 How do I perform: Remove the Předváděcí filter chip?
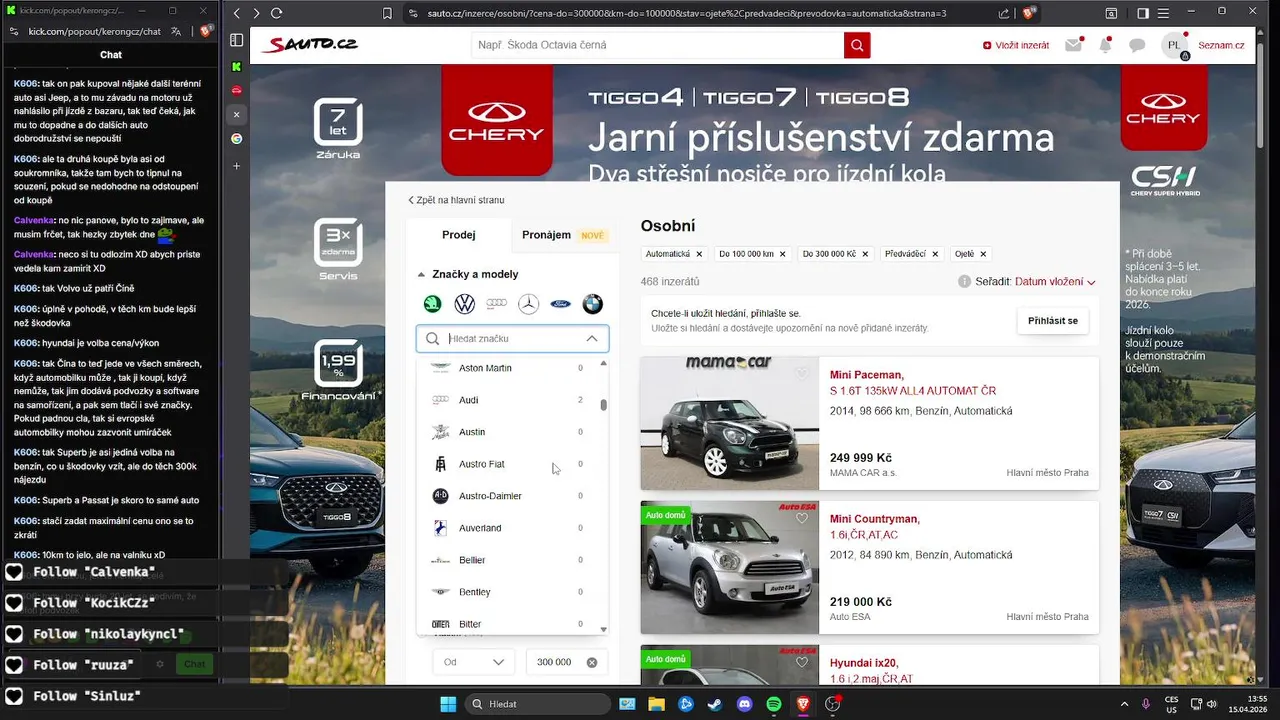coord(935,254)
